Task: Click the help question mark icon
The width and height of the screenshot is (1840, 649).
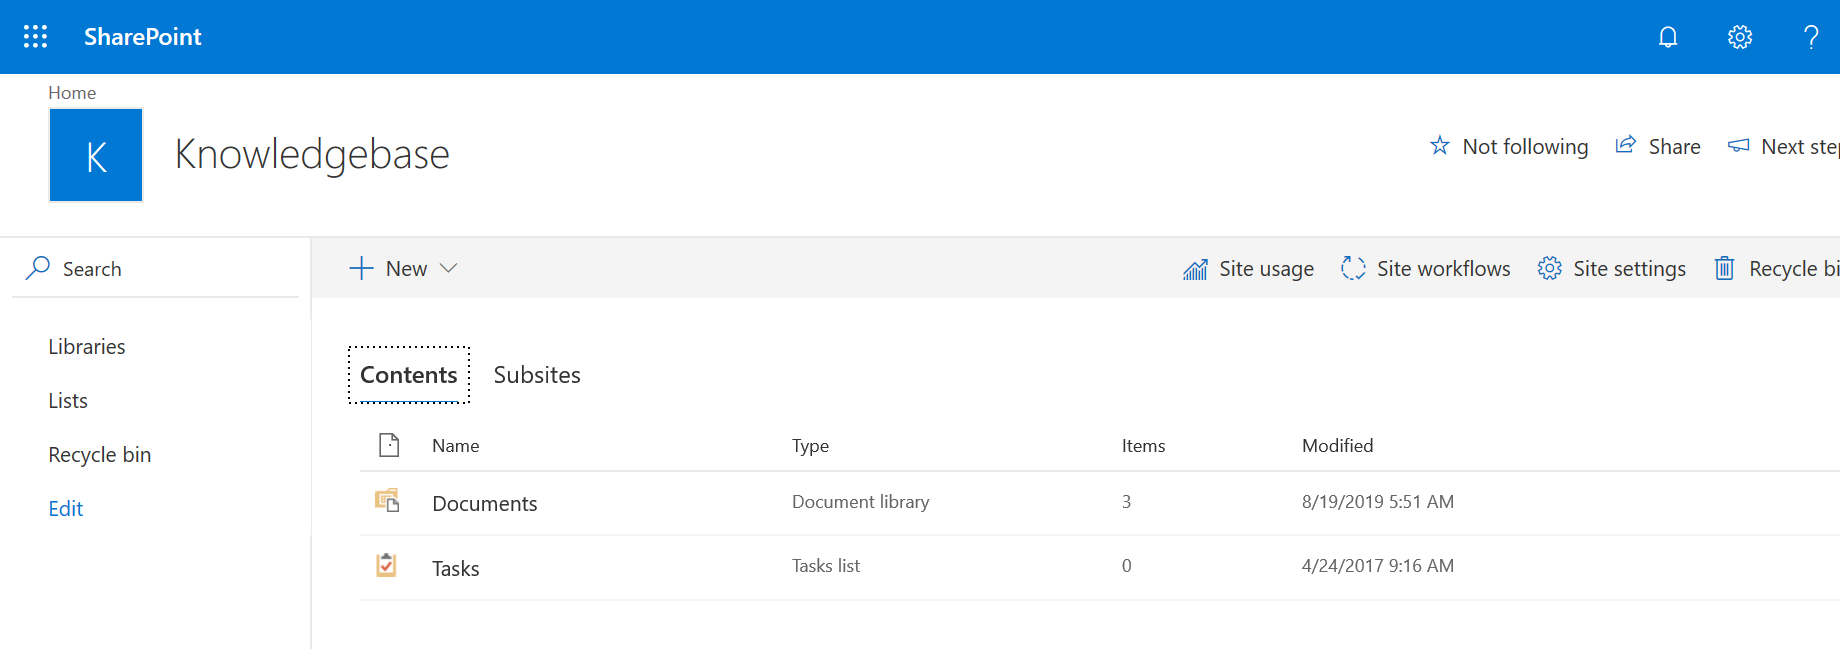Action: pos(1811,37)
